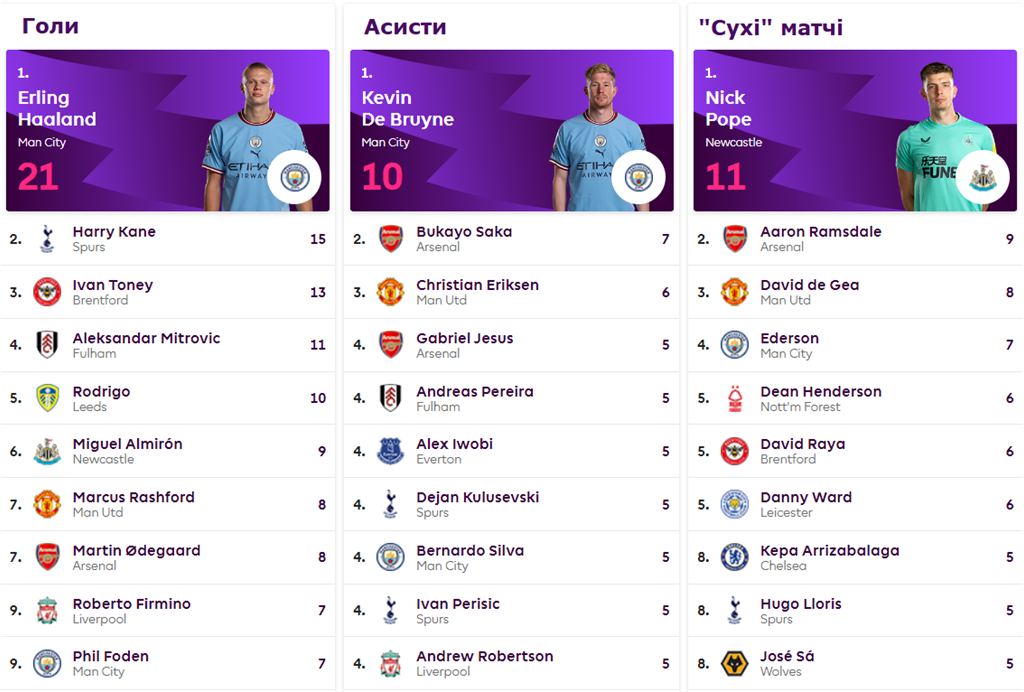The image size is (1024, 692).
Task: Open Bukayo Saka's profile link
Action: [x=464, y=232]
